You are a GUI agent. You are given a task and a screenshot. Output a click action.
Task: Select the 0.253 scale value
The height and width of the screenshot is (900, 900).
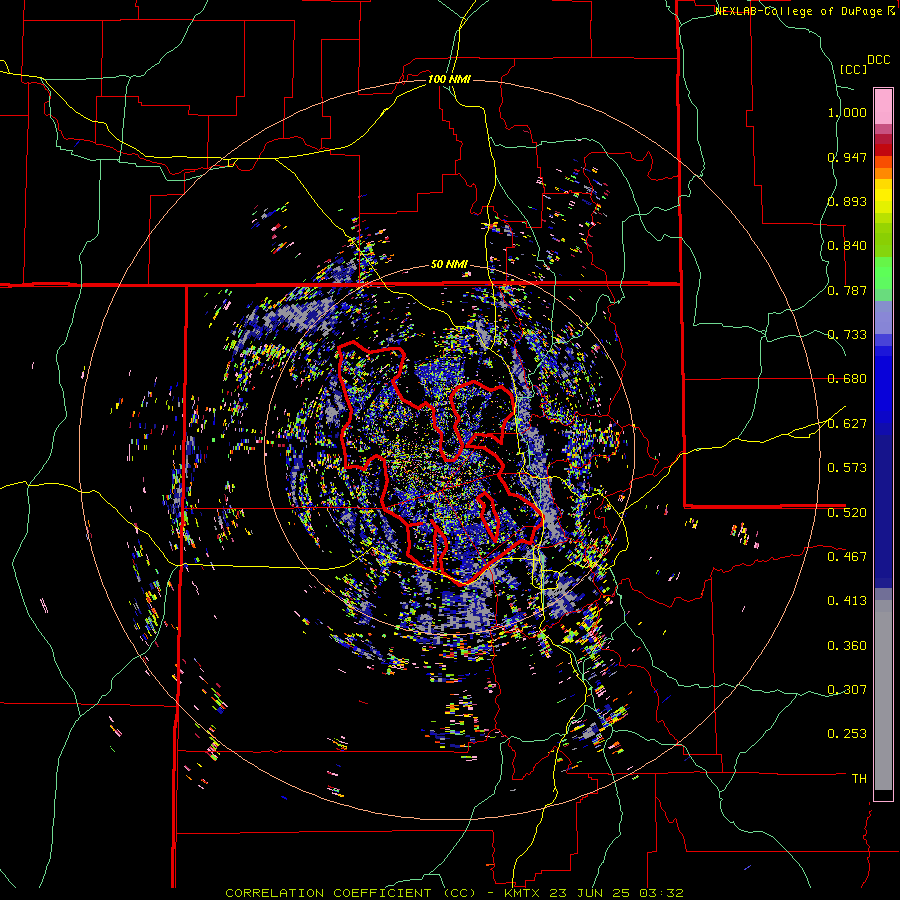[x=847, y=734]
